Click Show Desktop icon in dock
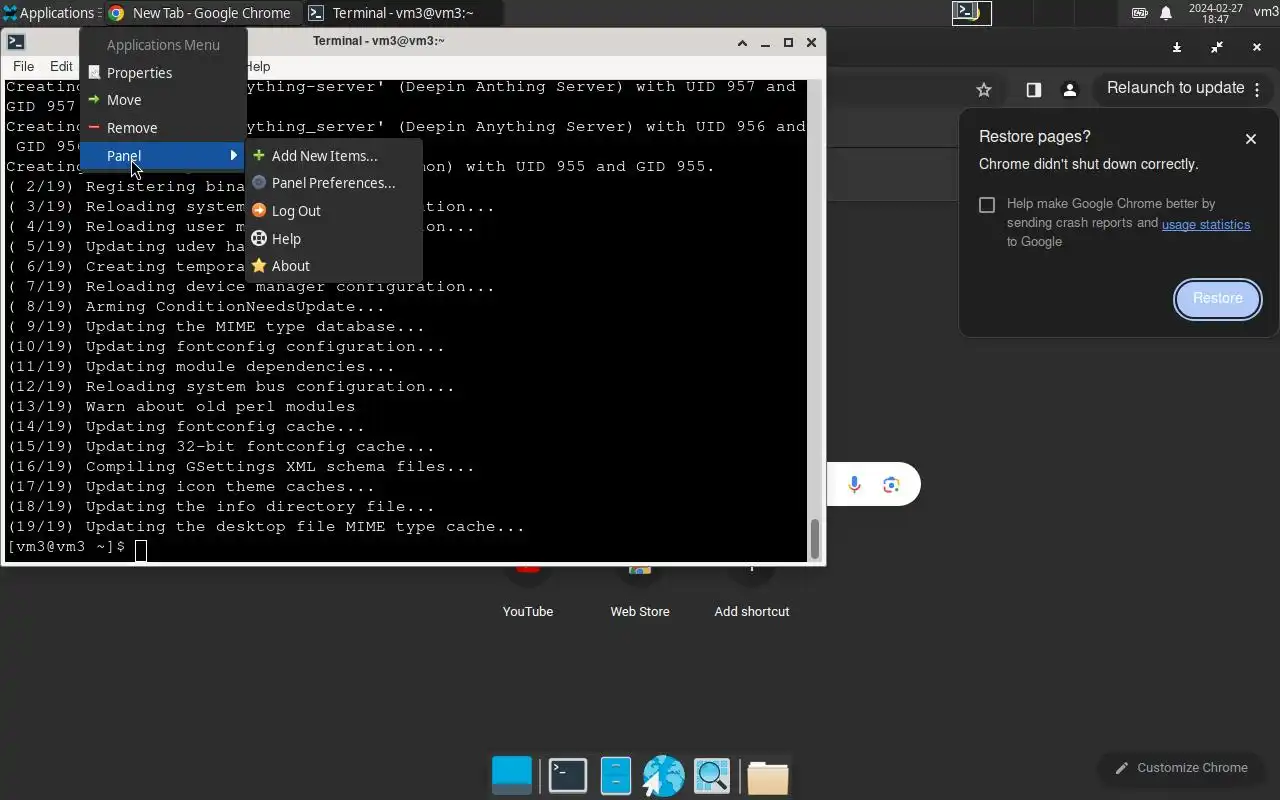This screenshot has width=1280, height=800. click(512, 776)
